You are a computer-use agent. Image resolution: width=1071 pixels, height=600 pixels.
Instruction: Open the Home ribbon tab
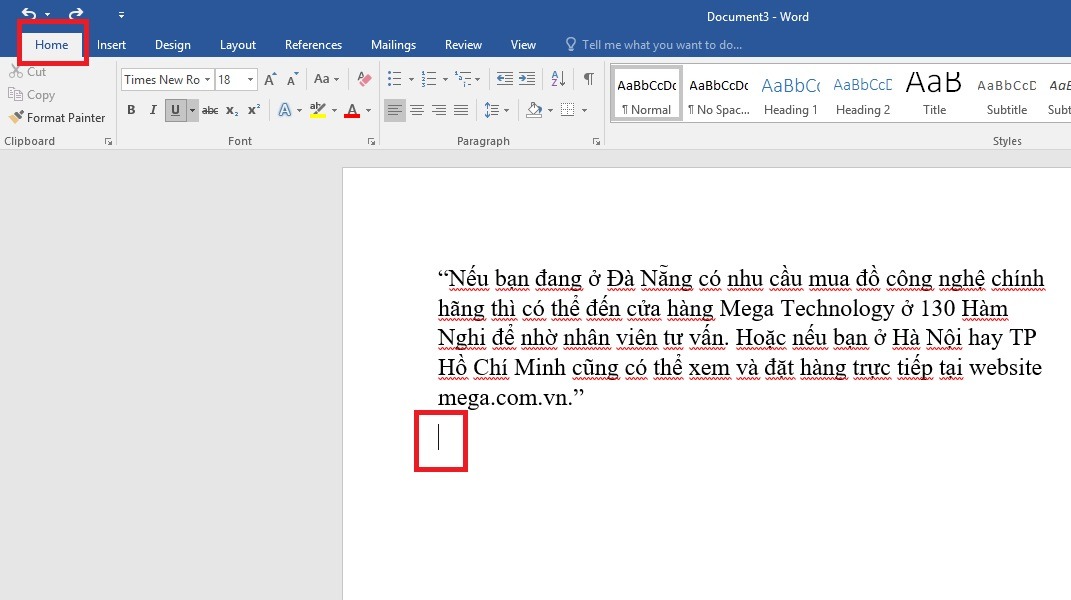click(x=52, y=44)
